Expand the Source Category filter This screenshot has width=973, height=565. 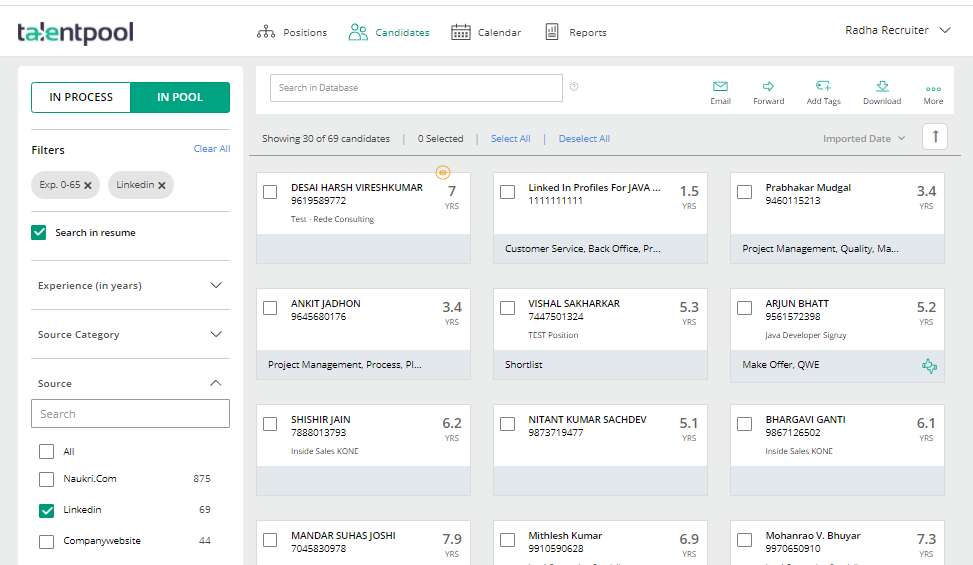[130, 334]
